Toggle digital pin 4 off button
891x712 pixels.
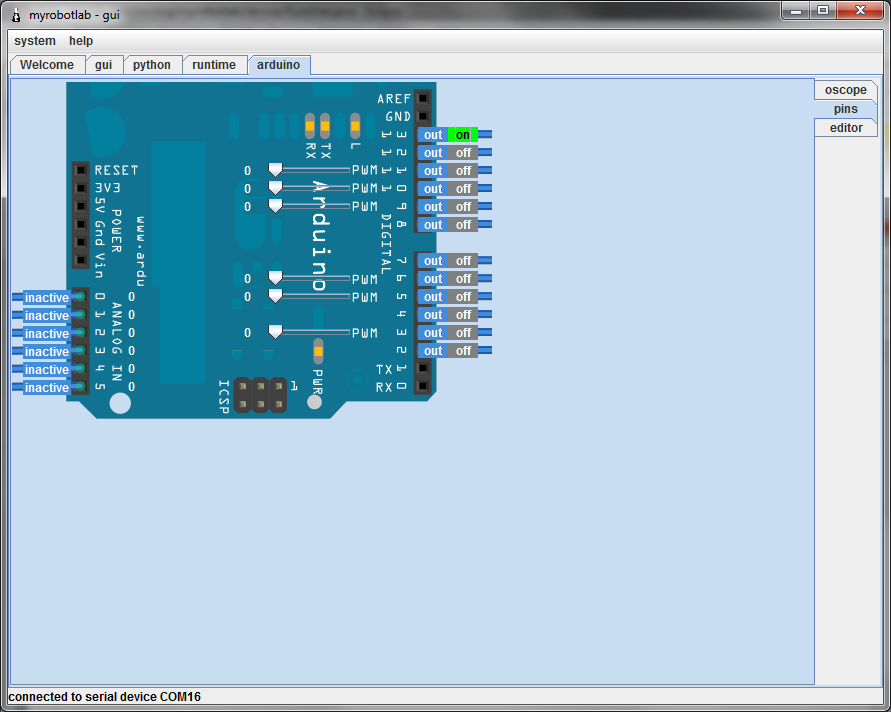[x=463, y=315]
